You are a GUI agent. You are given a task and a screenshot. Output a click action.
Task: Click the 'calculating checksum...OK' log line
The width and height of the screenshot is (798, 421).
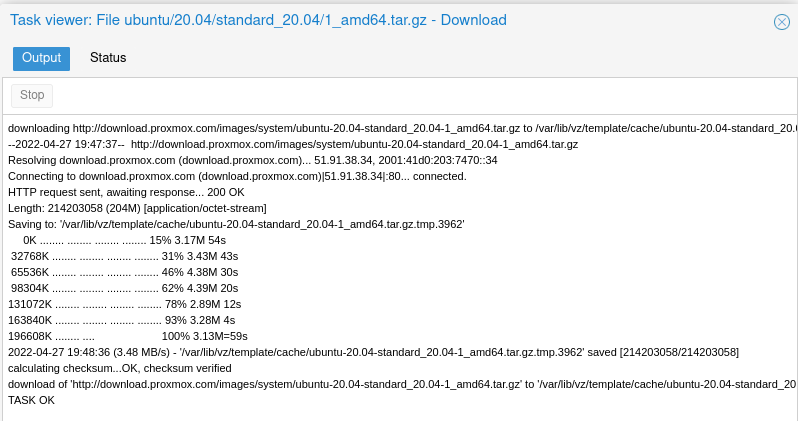[134, 368]
